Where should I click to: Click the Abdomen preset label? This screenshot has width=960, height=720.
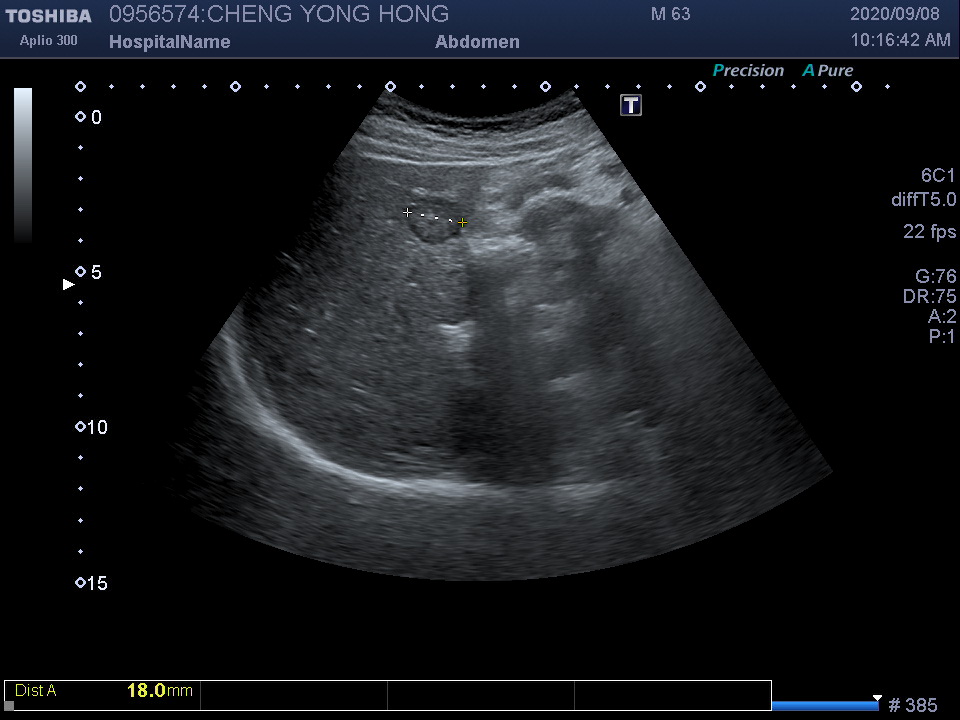coord(478,42)
